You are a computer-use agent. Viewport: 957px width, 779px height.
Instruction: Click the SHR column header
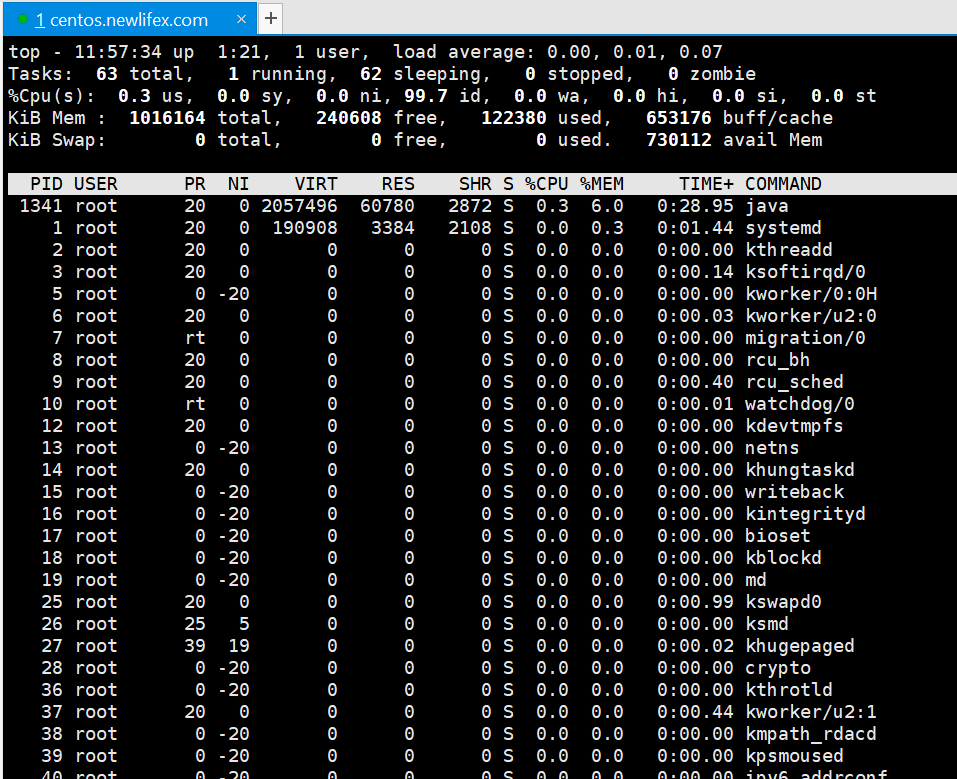pyautogui.click(x=475, y=184)
